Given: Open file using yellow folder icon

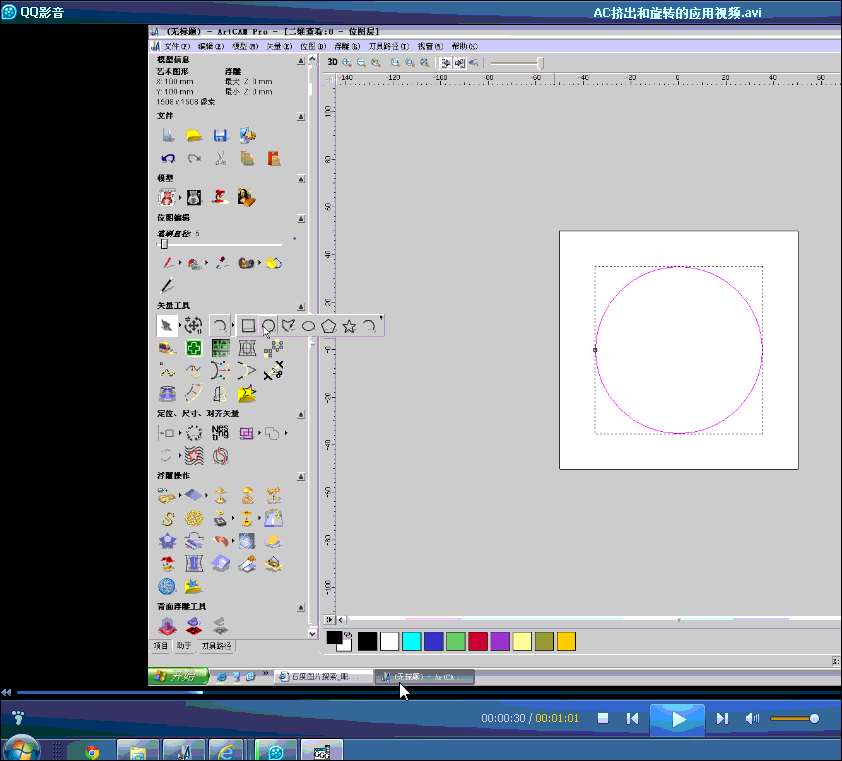Looking at the screenshot, I should tap(195, 136).
